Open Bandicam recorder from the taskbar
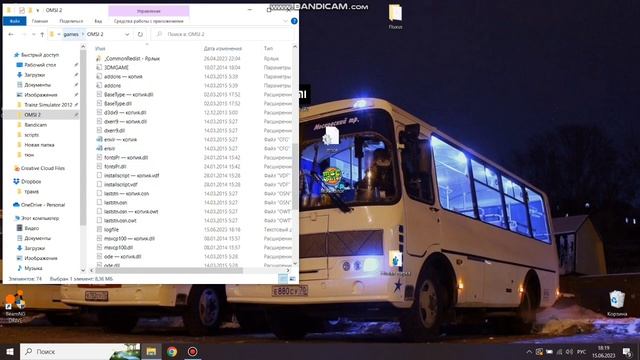Viewport: 640px width, 360px height. (192, 351)
